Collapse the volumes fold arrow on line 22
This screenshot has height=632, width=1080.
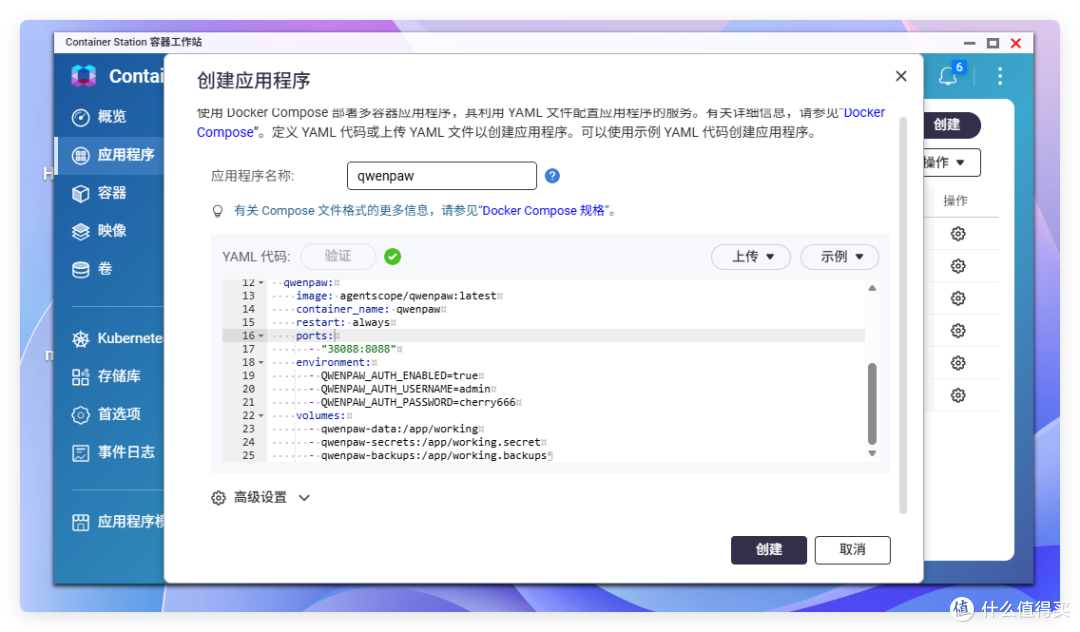tap(261, 416)
